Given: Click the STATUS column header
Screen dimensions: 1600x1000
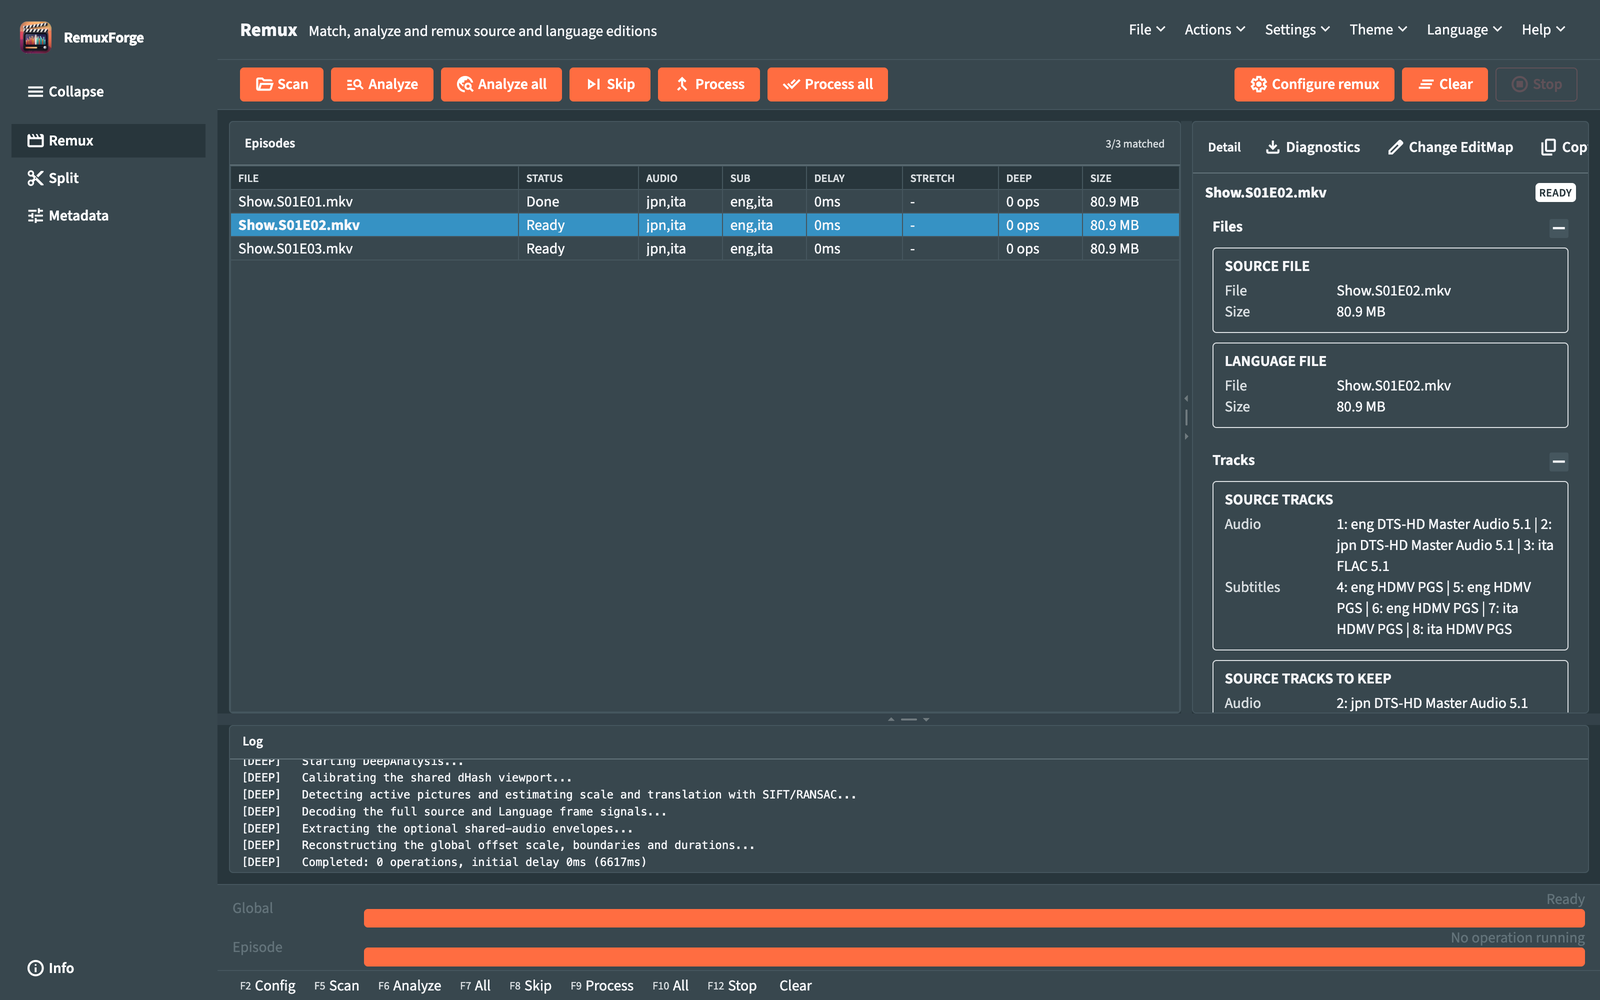Looking at the screenshot, I should pyautogui.click(x=578, y=178).
